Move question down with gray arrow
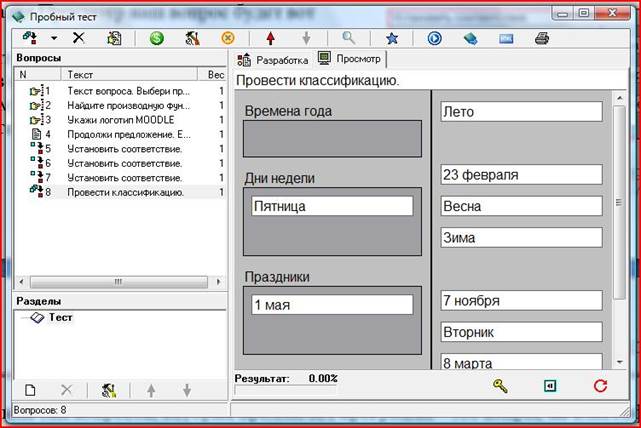 (306, 38)
